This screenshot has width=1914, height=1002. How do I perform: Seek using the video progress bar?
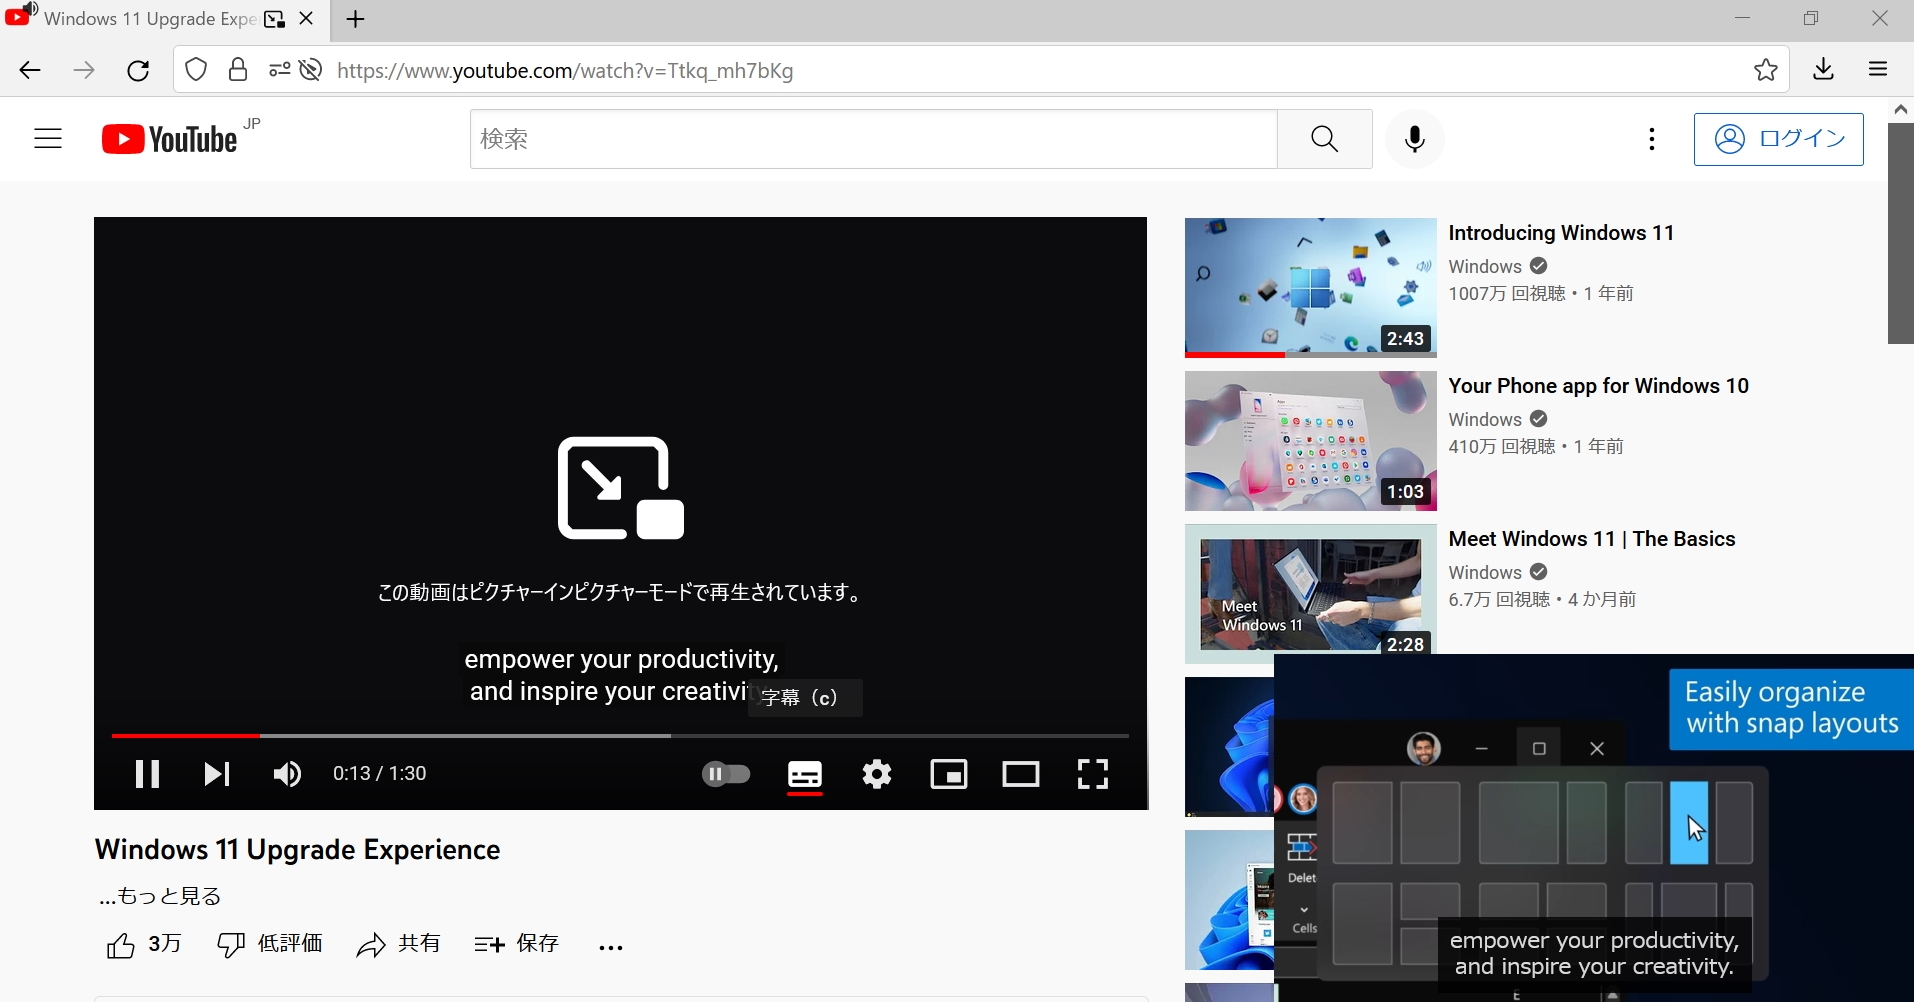coord(620,735)
